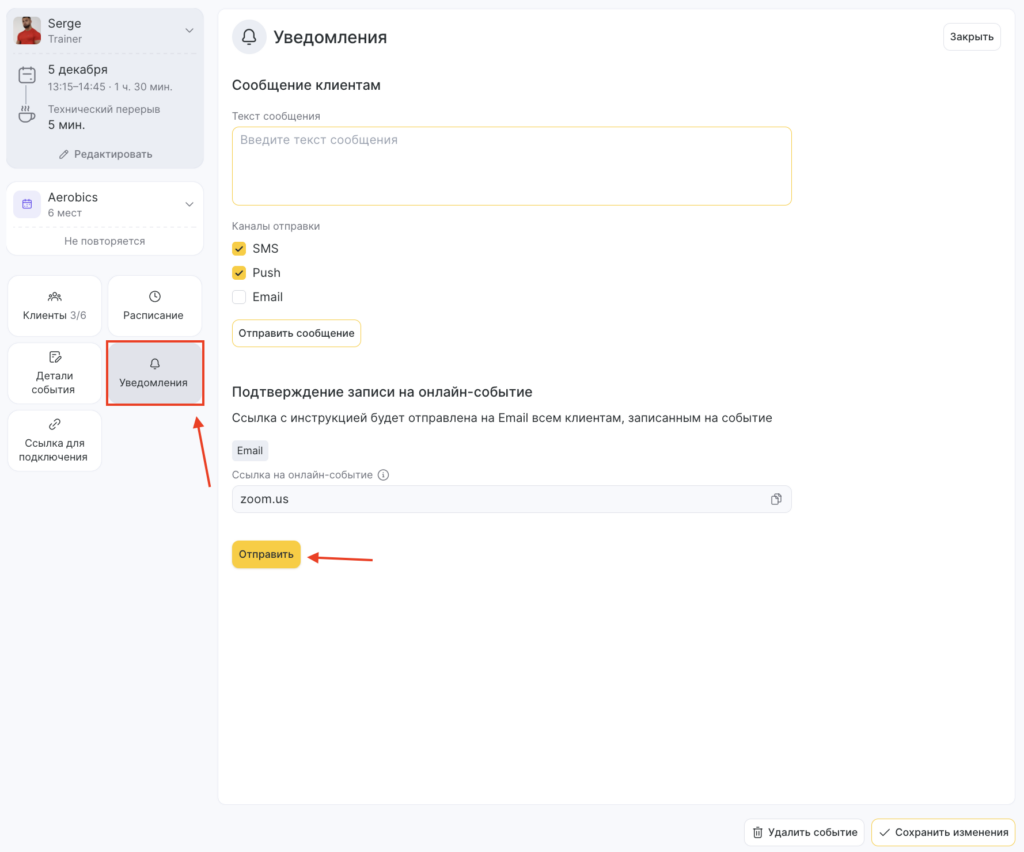This screenshot has height=852, width=1024.
Task: Open the Клиенты 3/6 tab
Action: point(55,306)
